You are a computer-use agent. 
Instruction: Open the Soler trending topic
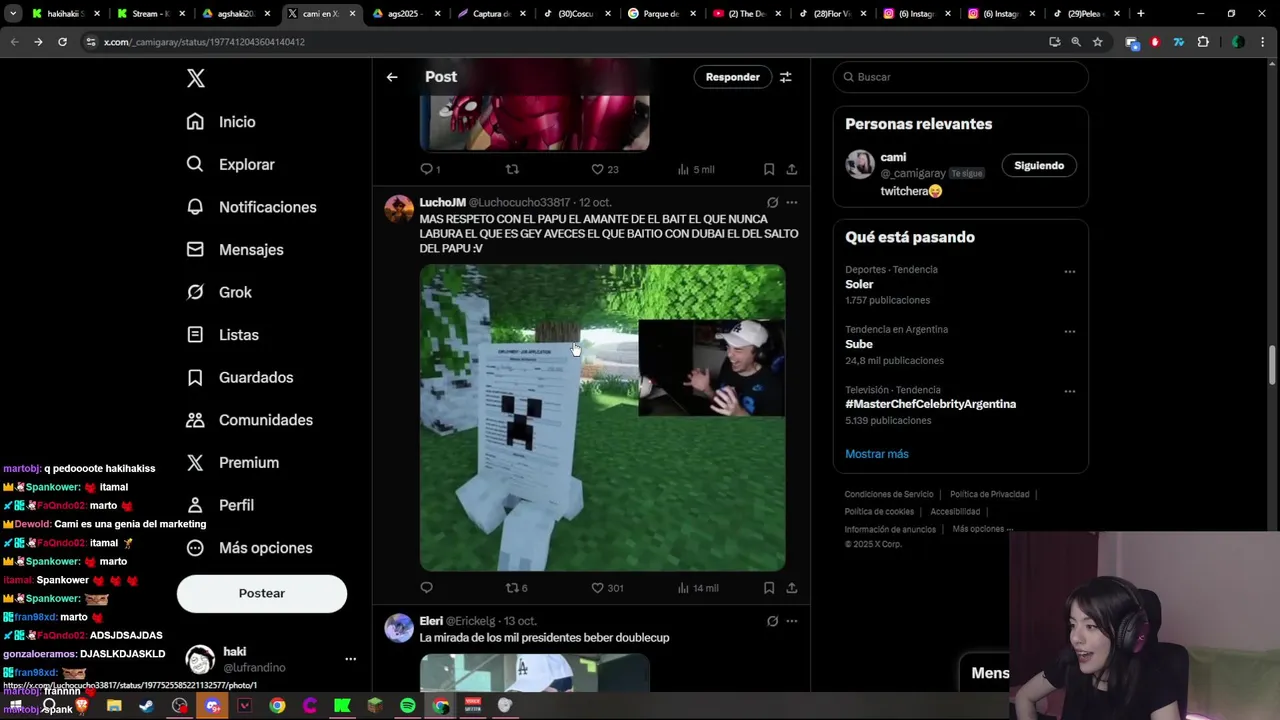tap(859, 284)
